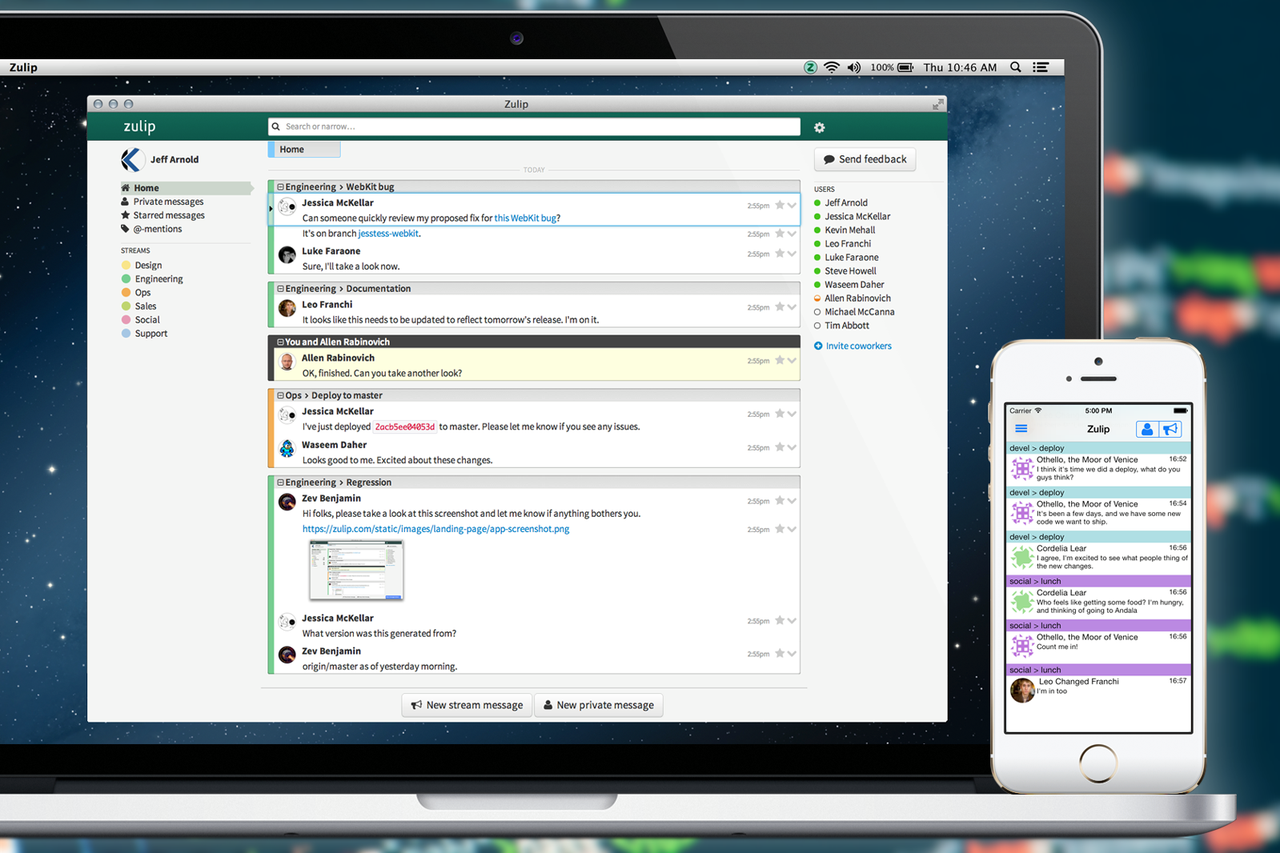
Task: Click Waseem Daher's message avatar
Action: tap(287, 448)
